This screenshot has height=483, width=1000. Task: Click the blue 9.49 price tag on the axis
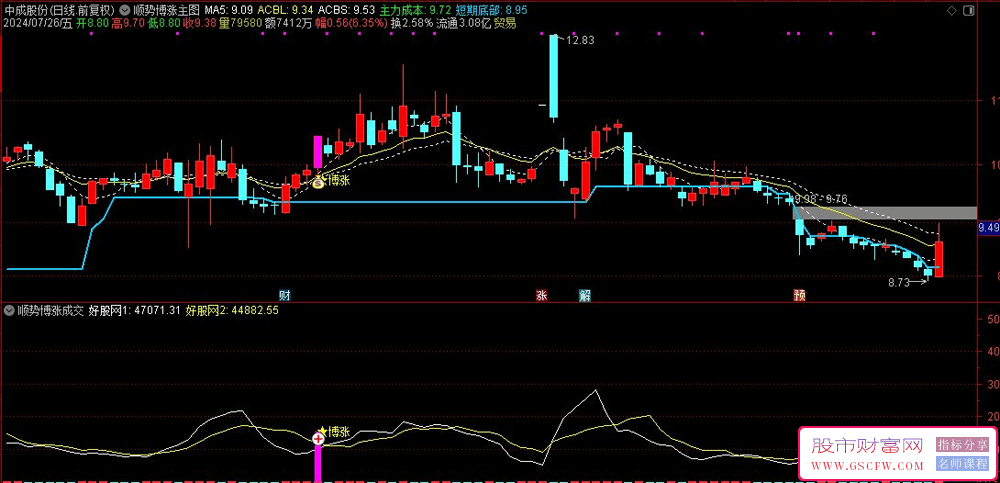[987, 227]
